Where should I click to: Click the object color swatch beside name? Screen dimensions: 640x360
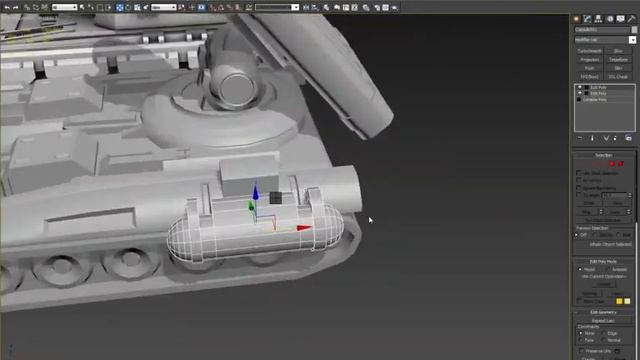tap(634, 30)
